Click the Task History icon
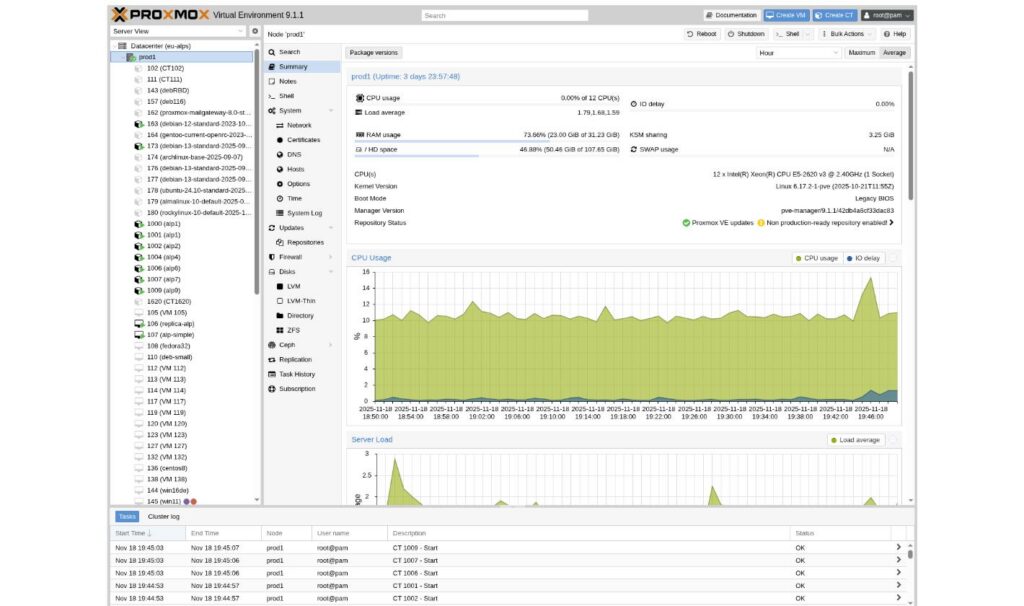The image size is (1024, 606). point(272,374)
